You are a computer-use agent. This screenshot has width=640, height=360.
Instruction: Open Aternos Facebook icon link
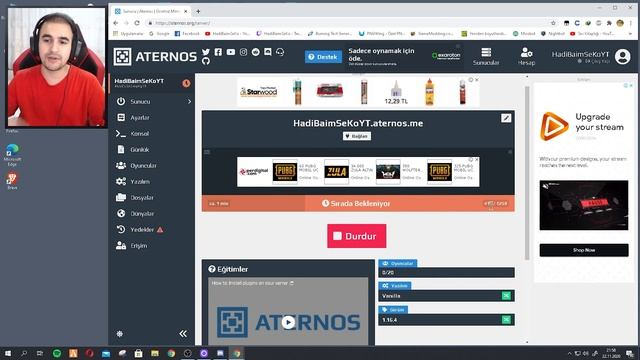[x=218, y=52]
